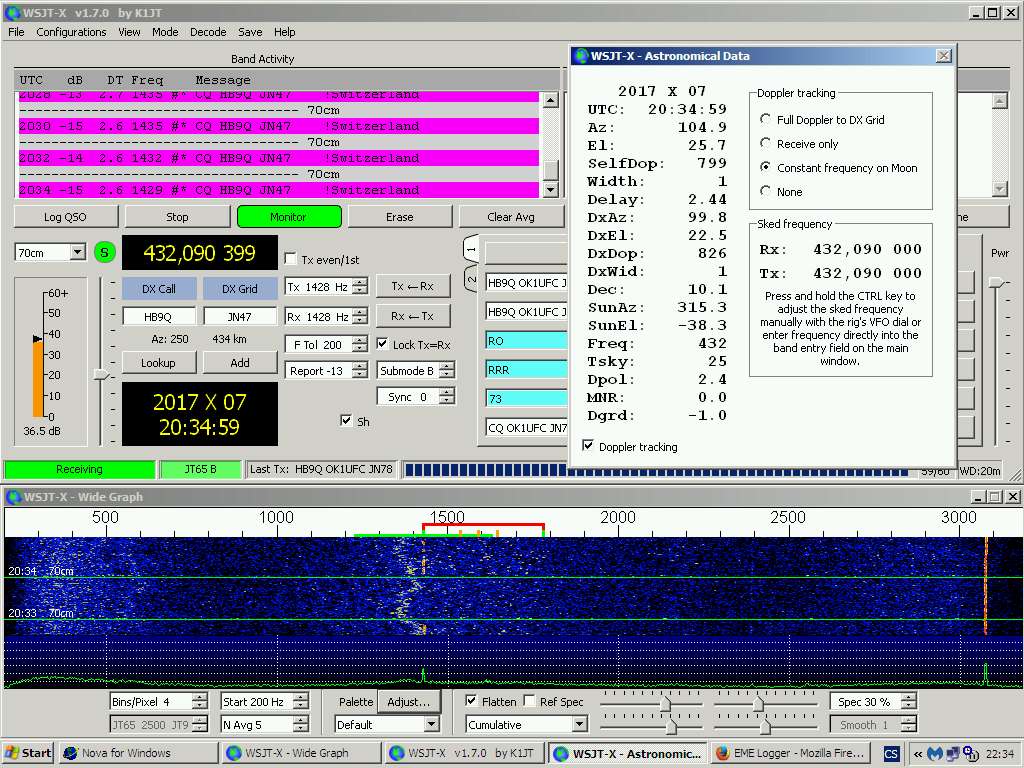The image size is (1024, 768).
Task: Open the Decode menu
Action: (x=208, y=32)
